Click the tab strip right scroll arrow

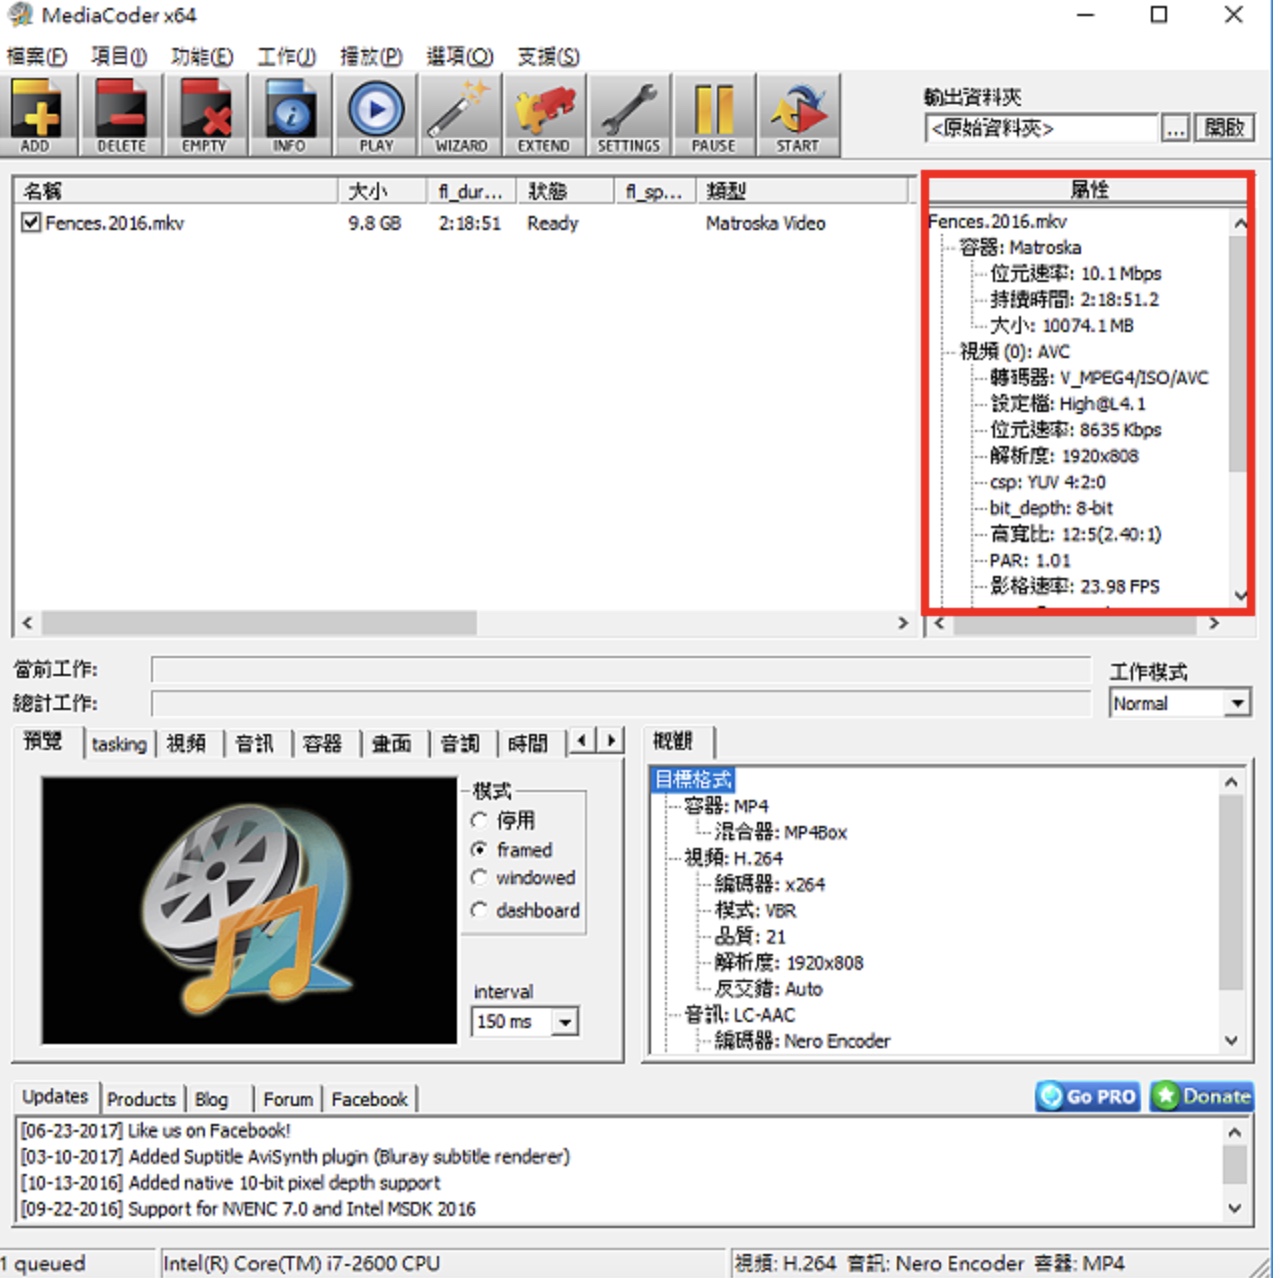611,741
